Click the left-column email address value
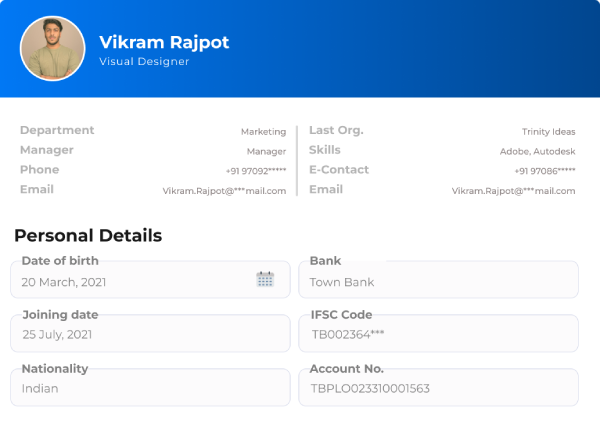This screenshot has width=600, height=422. click(224, 190)
